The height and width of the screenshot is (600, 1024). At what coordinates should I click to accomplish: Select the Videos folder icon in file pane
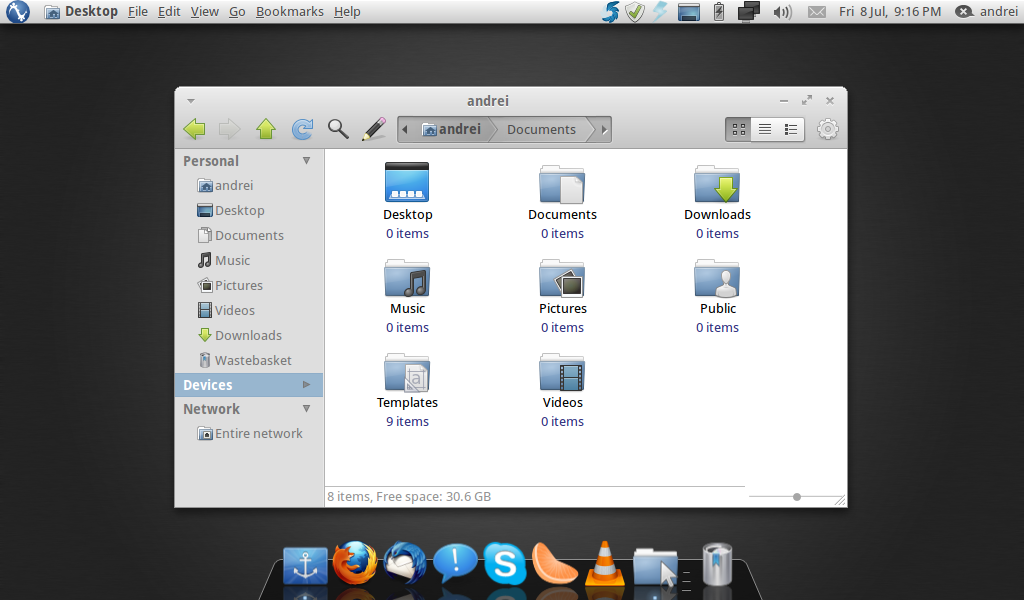coord(562,372)
